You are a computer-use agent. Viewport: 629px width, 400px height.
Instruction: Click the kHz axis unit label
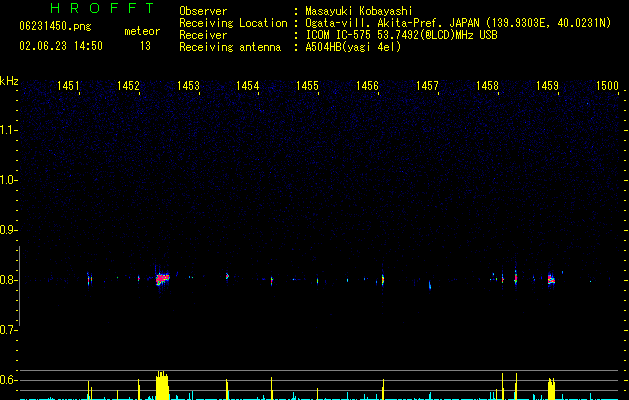tap(9, 81)
